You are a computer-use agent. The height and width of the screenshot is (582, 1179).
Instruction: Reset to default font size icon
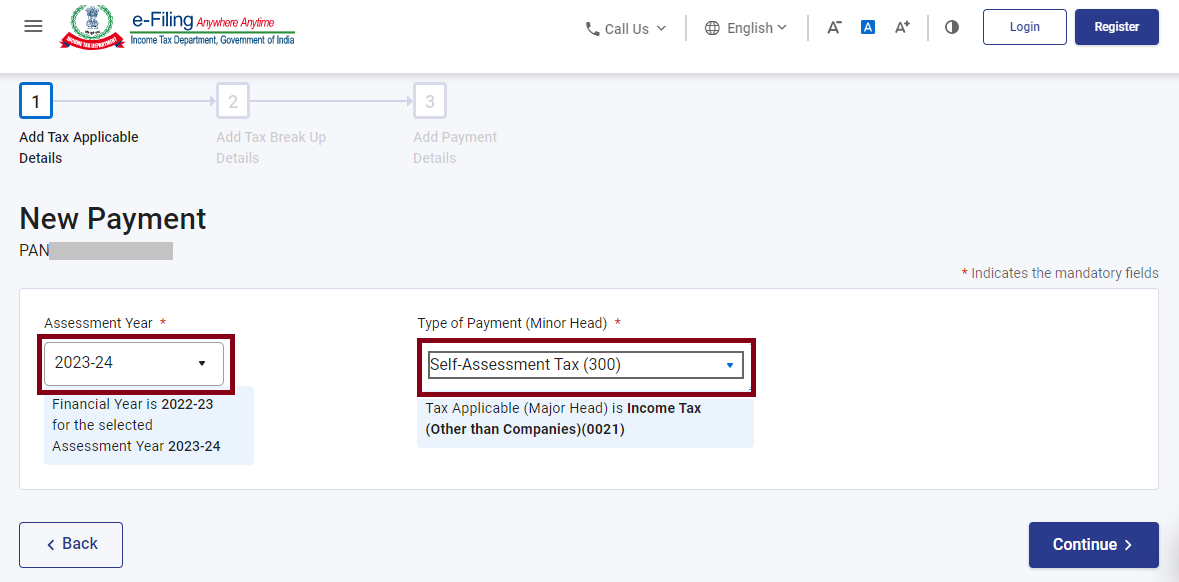[868, 27]
